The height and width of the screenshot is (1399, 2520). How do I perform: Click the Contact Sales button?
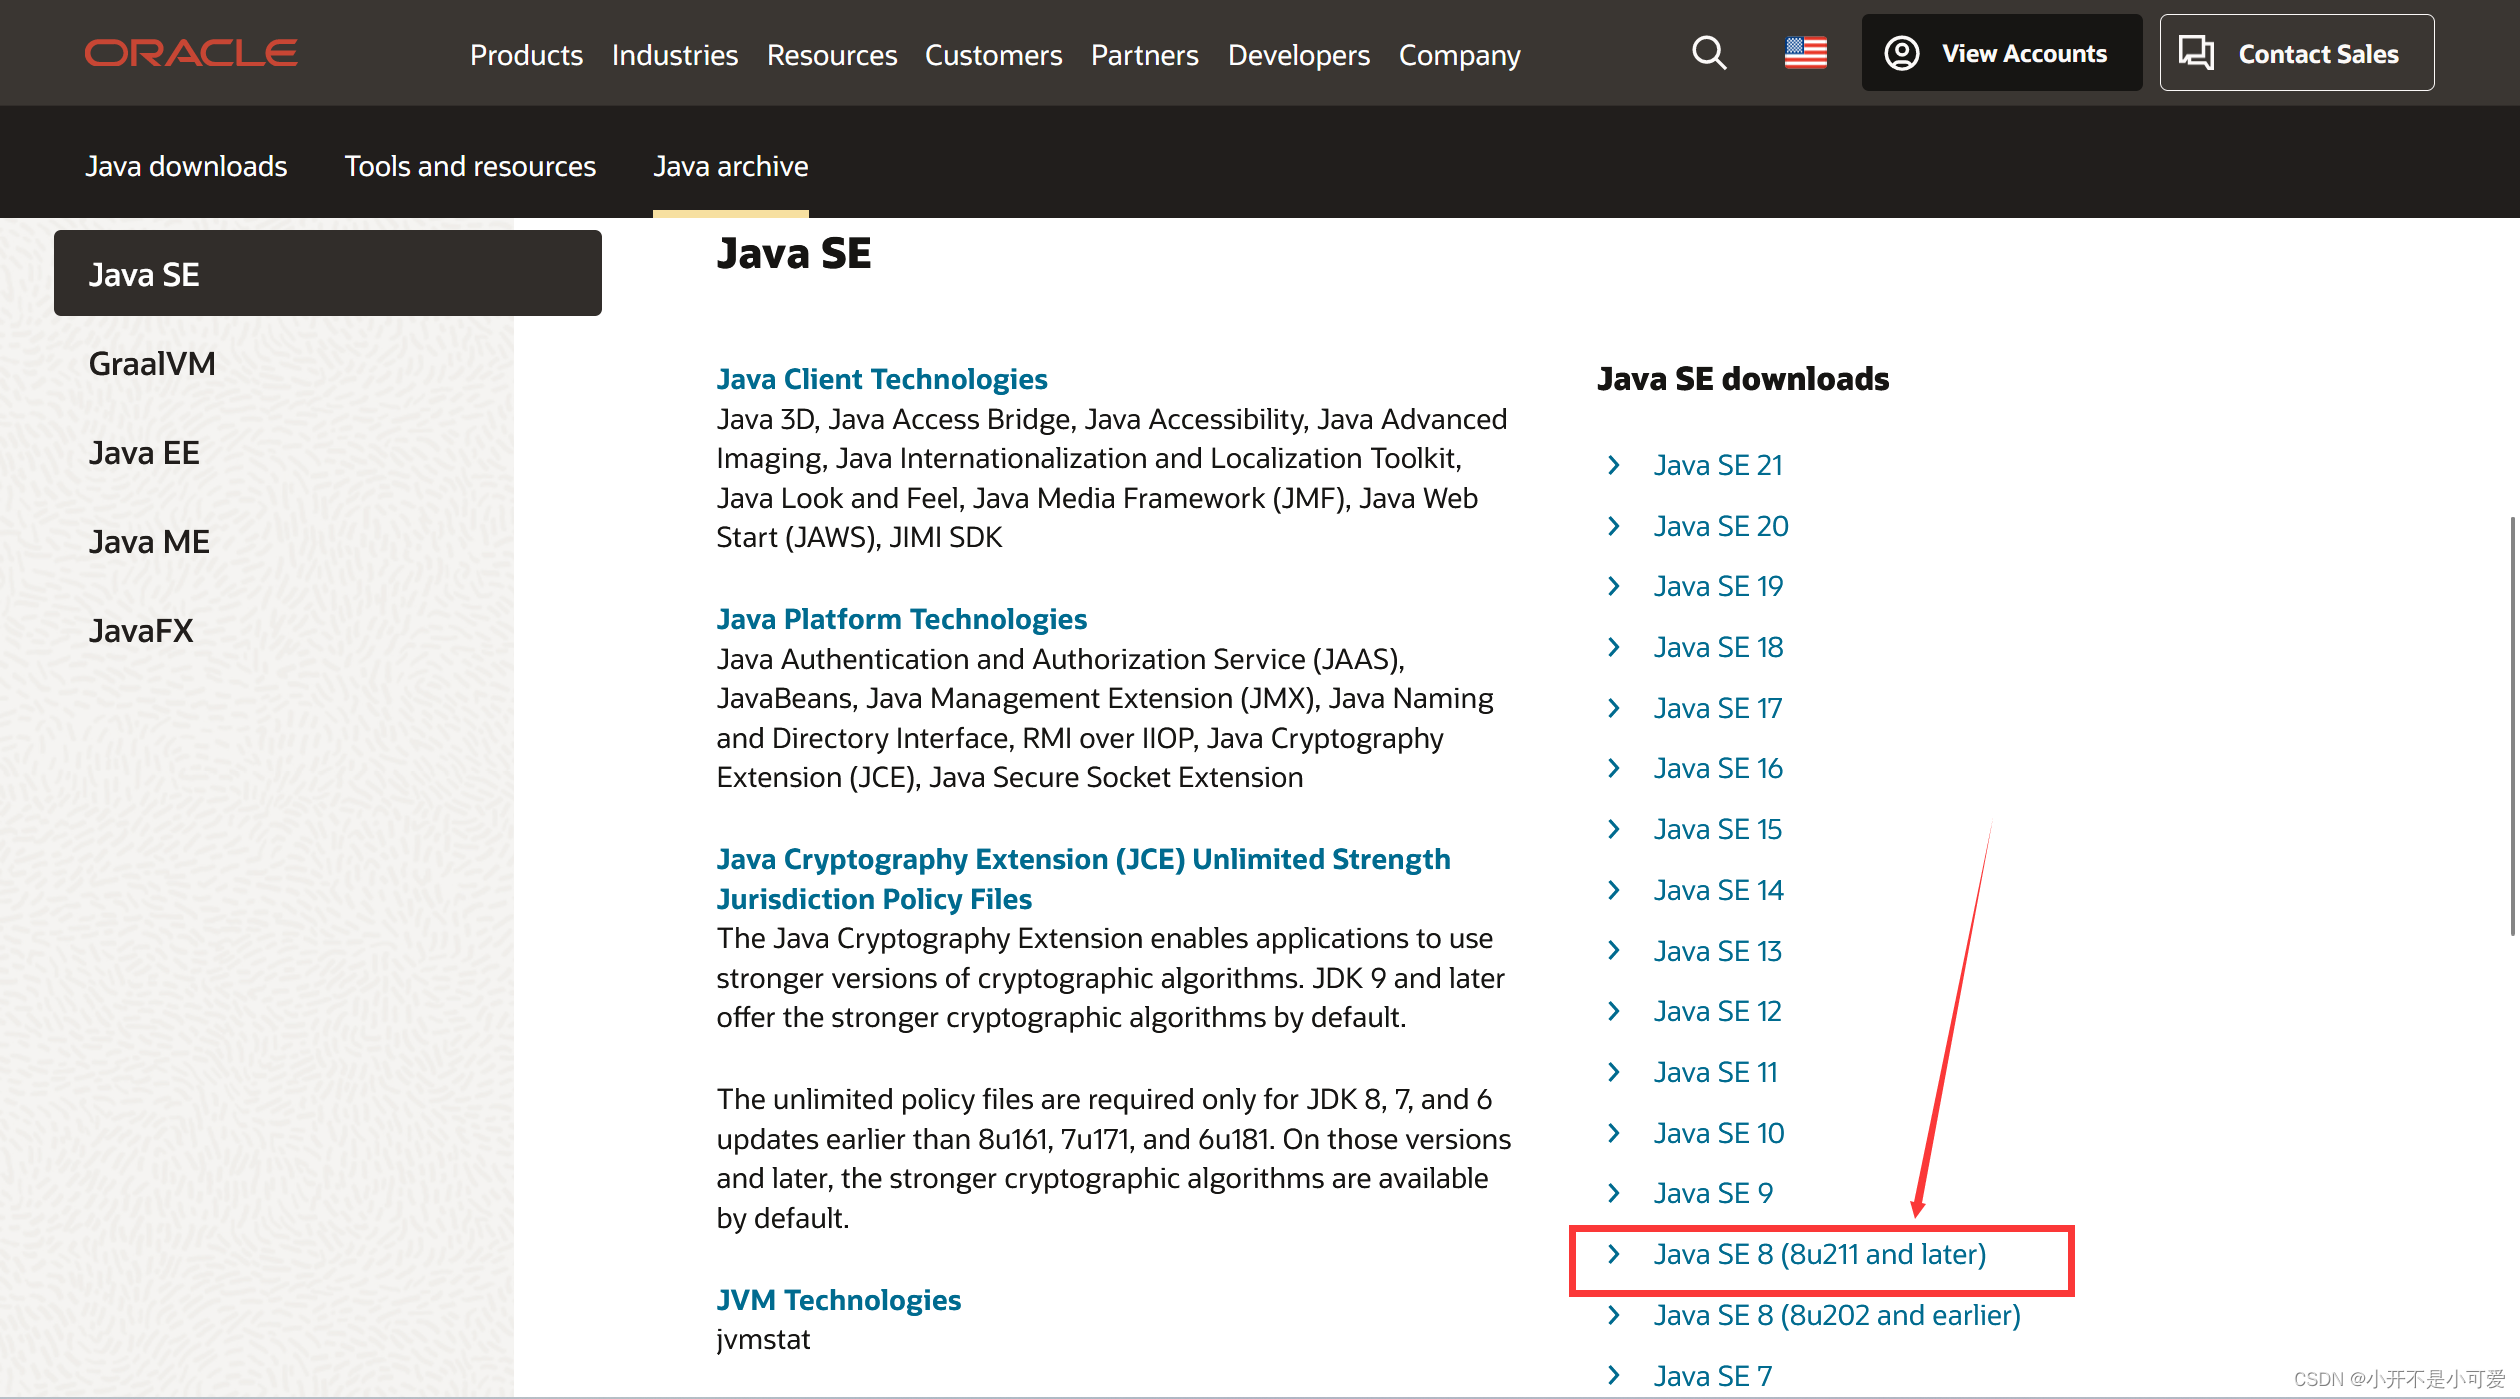point(2296,53)
